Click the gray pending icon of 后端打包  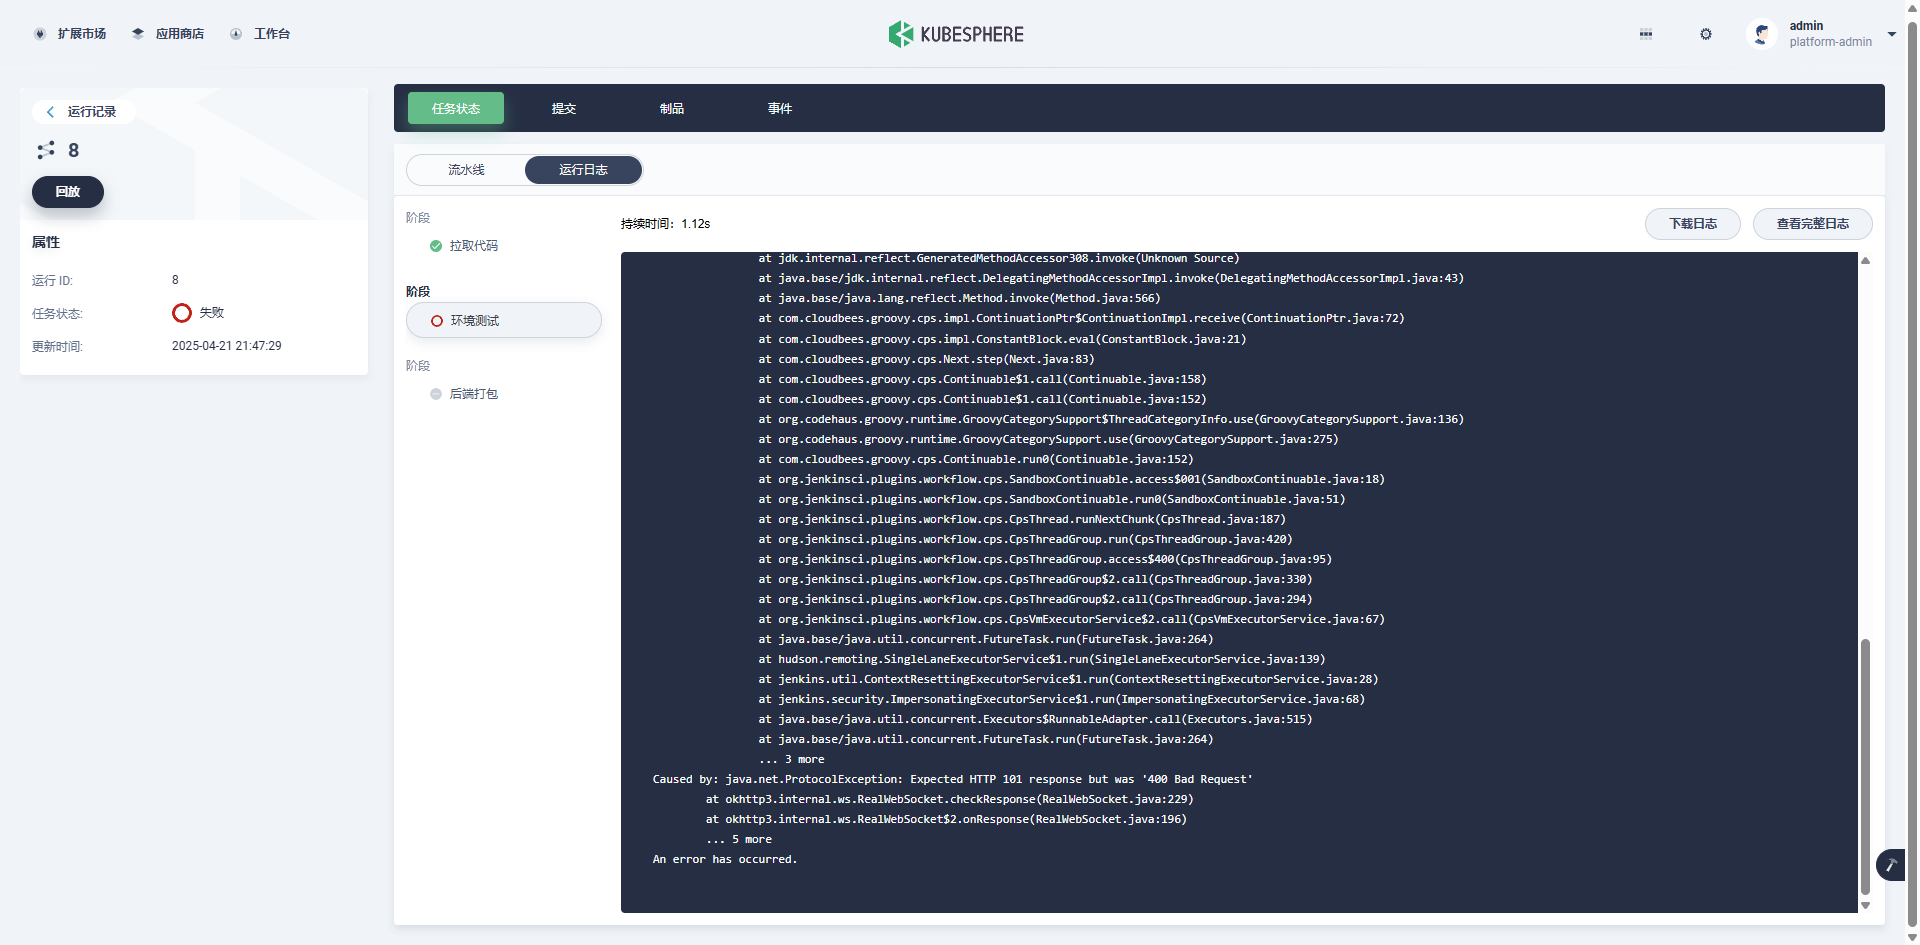tap(436, 394)
